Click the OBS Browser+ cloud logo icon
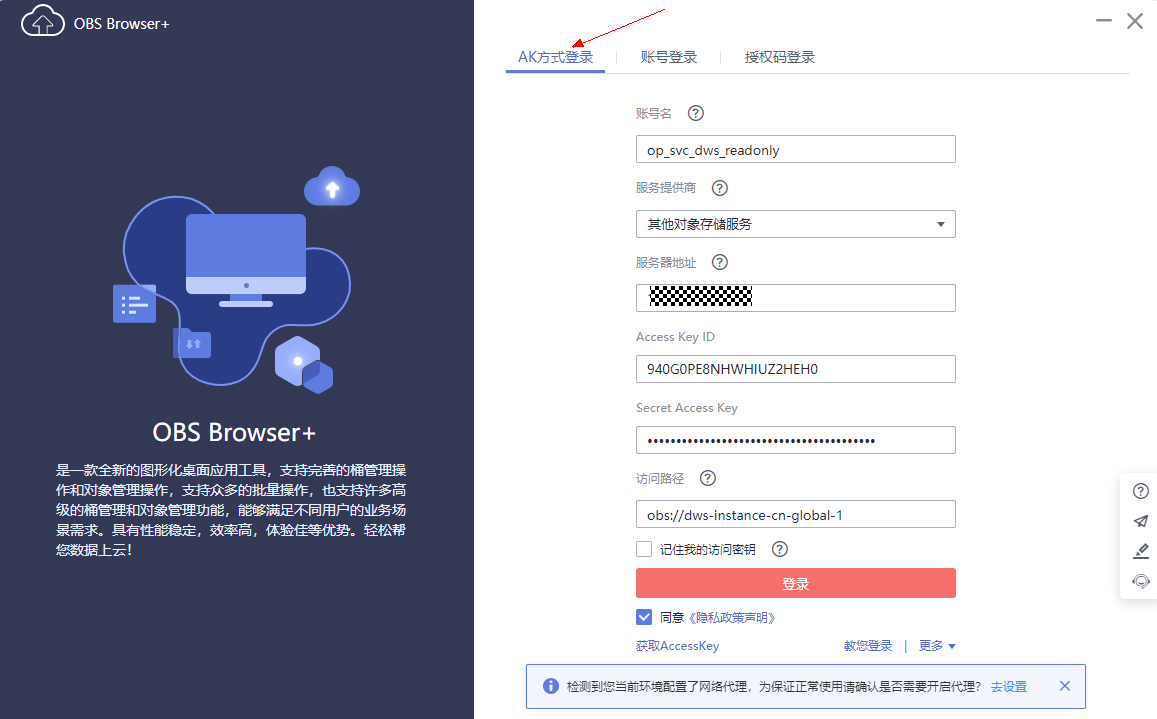The image size is (1157, 719). tap(43, 21)
